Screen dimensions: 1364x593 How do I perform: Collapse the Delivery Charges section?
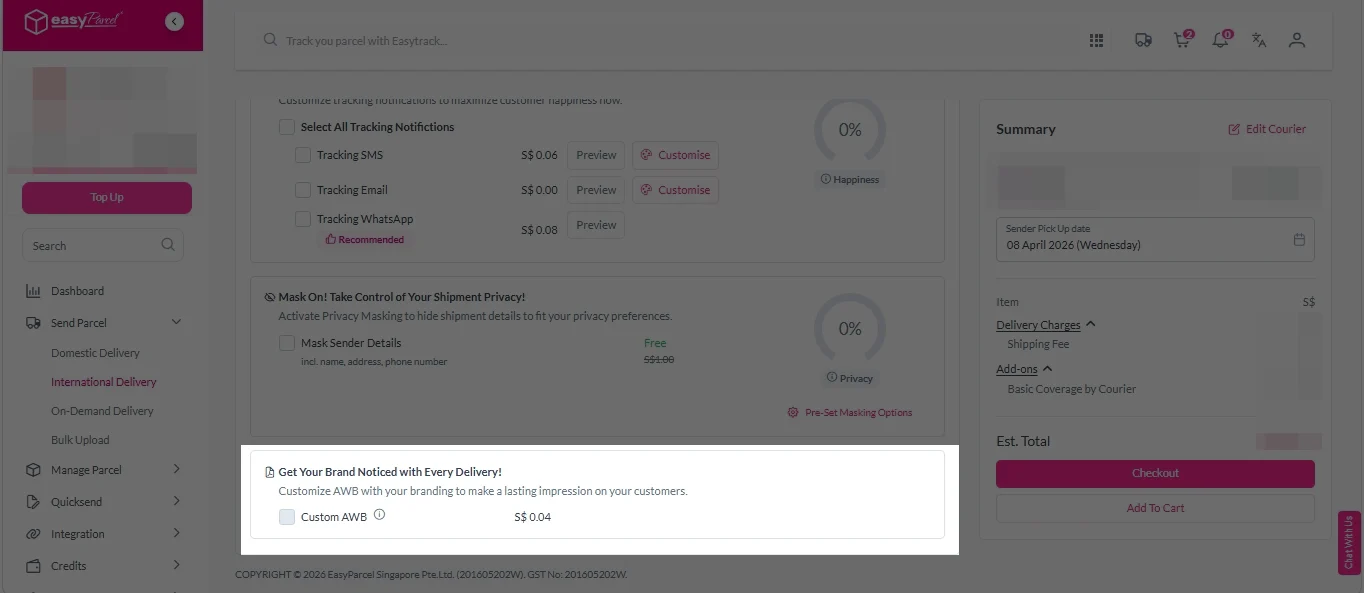(x=1090, y=325)
